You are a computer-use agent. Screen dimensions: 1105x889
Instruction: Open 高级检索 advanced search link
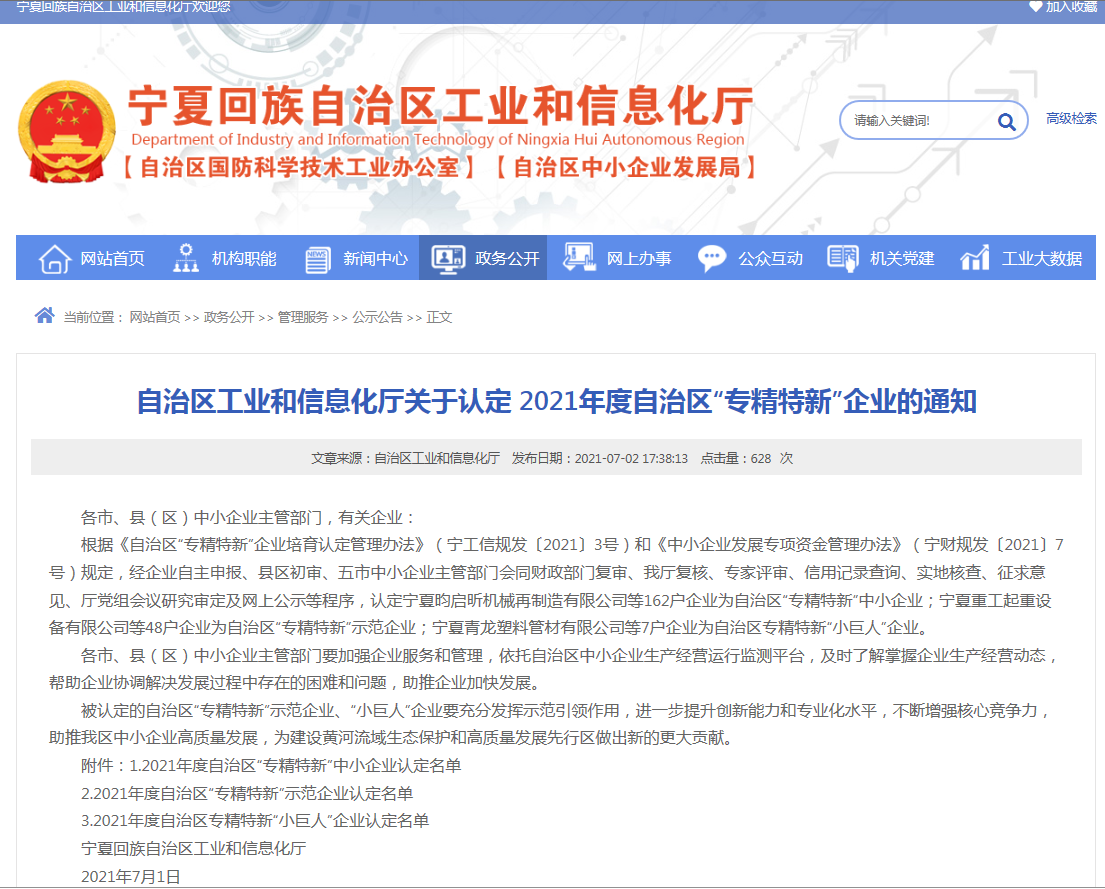(x=1071, y=118)
